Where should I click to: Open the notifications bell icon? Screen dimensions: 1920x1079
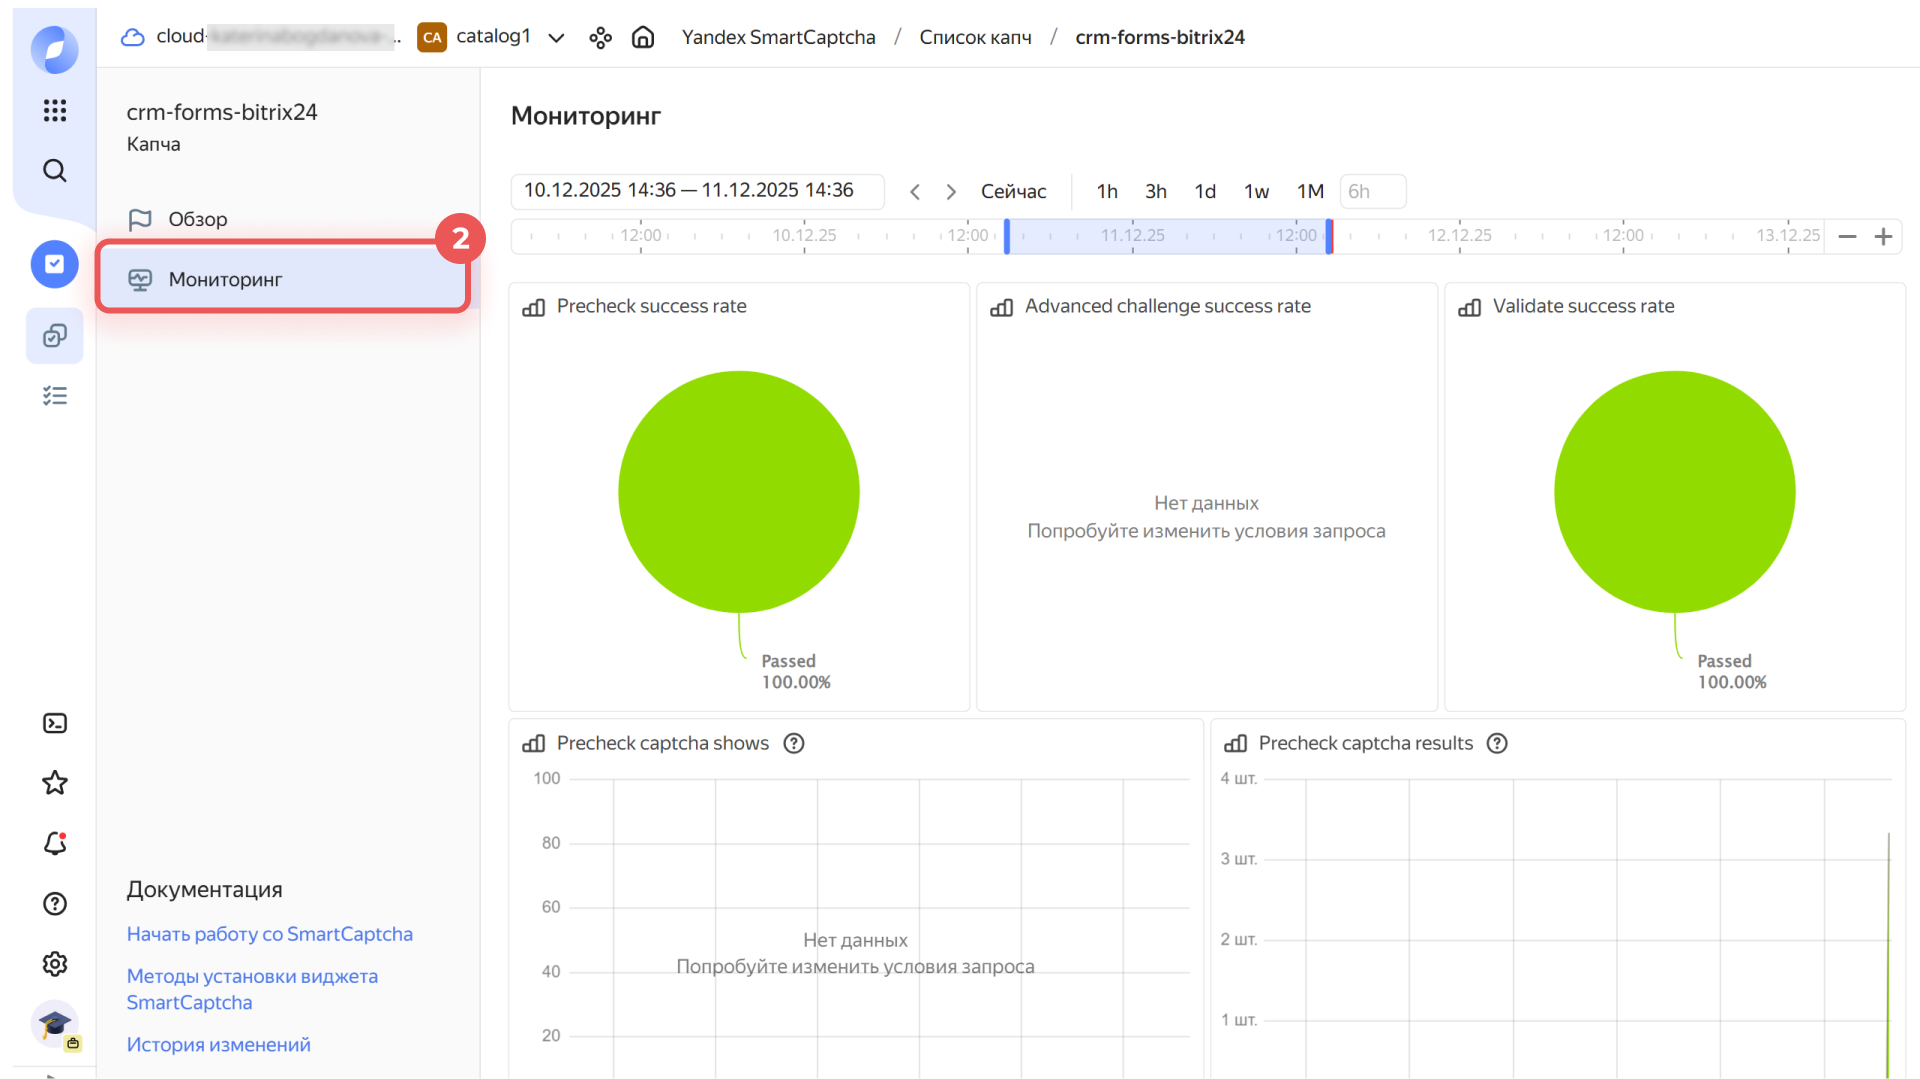click(x=55, y=844)
